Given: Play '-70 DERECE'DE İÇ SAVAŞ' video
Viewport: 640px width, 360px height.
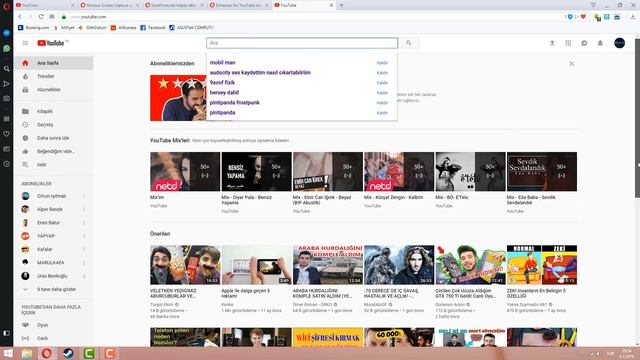Looking at the screenshot, I should tap(399, 265).
